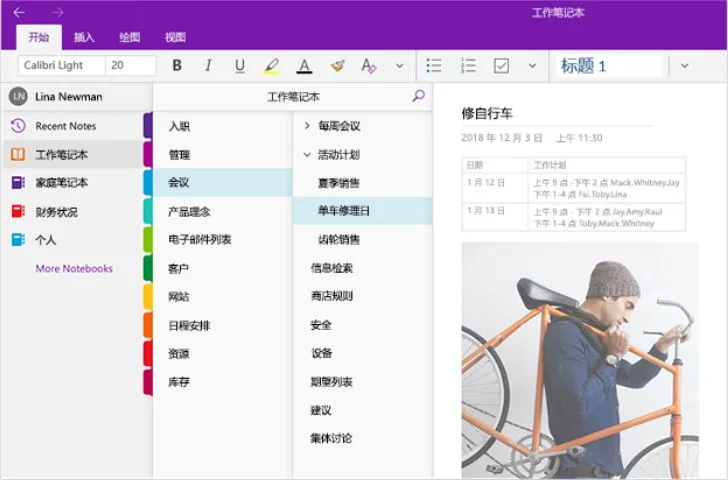Click the 个人 blue notebook icon

(x=18, y=240)
